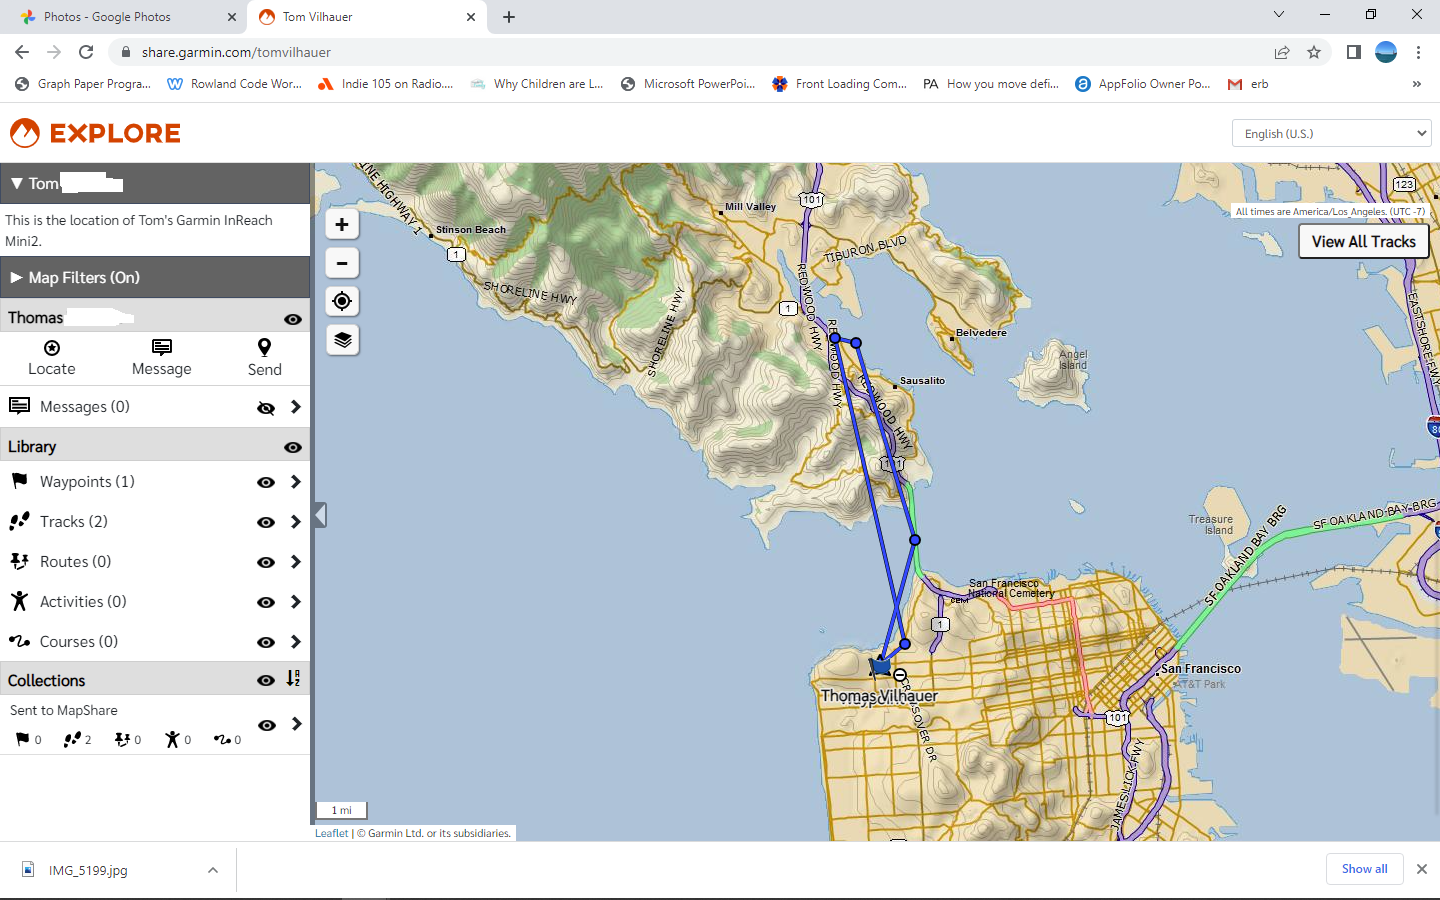Select the Tom Vilhauer browser tab
This screenshot has height=900, width=1440.
[x=366, y=17]
